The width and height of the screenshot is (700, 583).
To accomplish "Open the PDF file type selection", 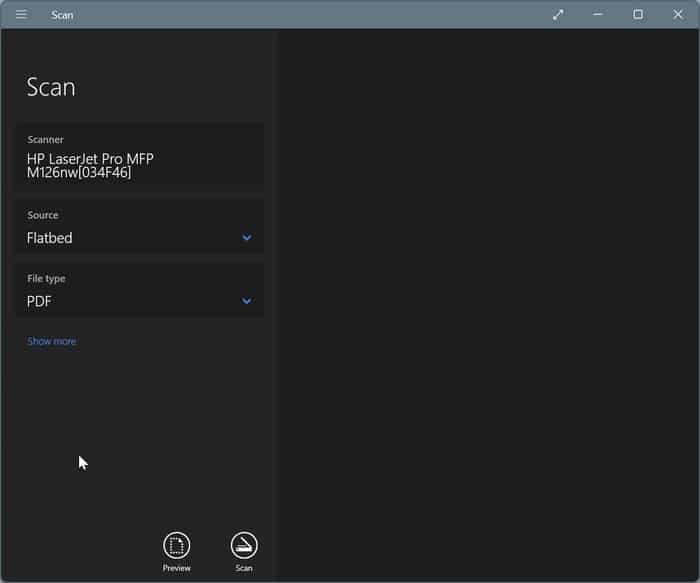I will [x=140, y=290].
